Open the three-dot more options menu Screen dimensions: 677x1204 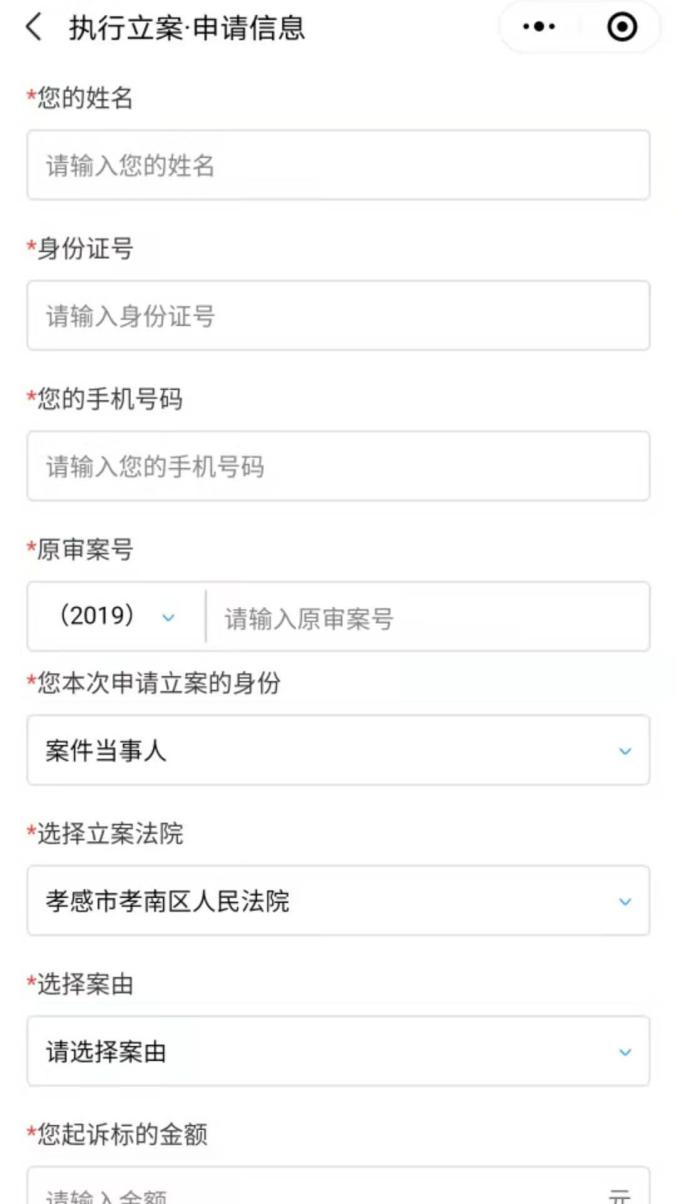click(539, 28)
